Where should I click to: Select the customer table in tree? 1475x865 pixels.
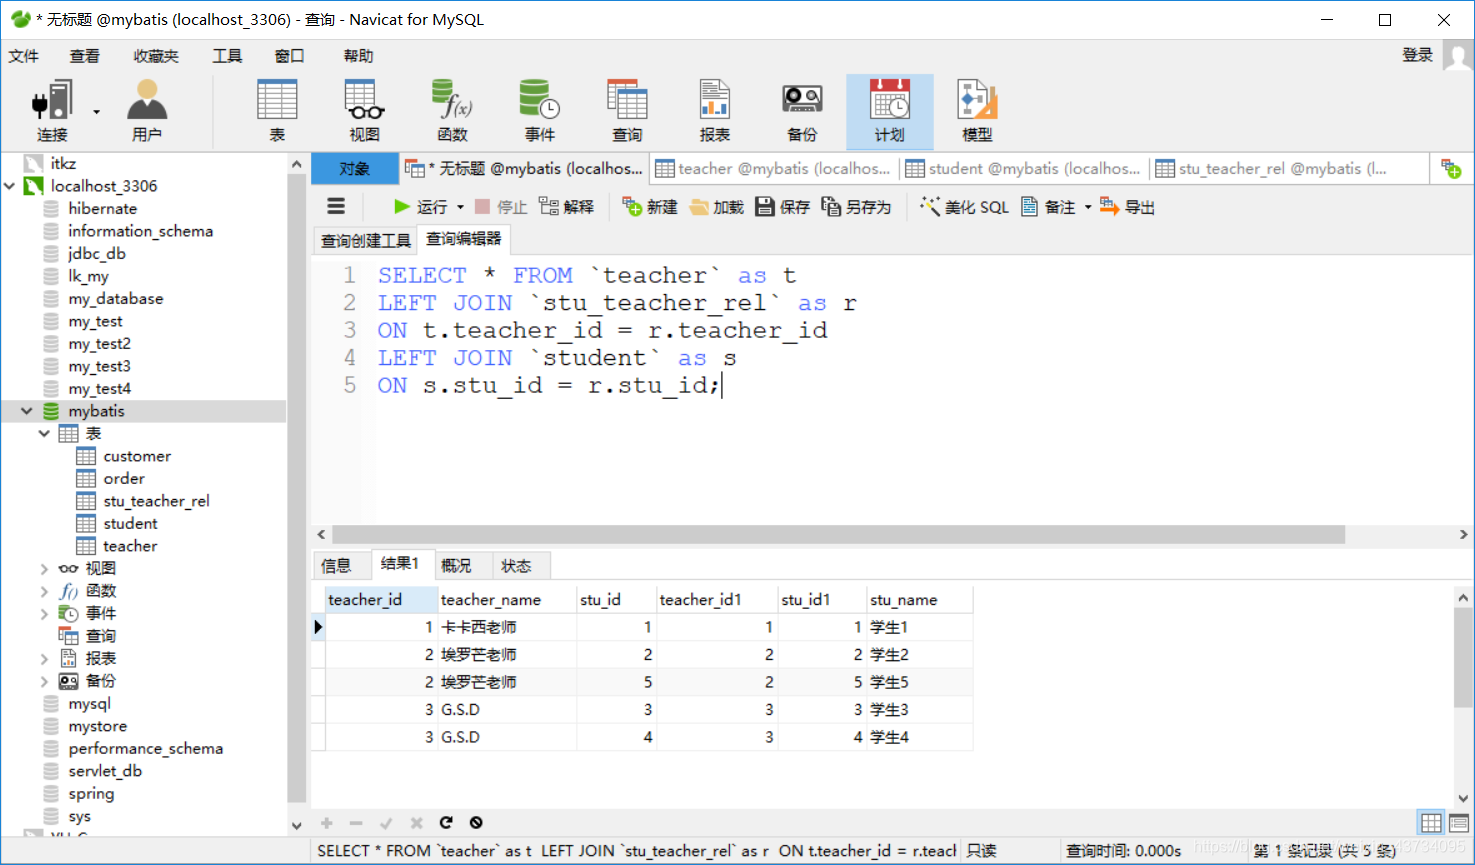pyautogui.click(x=137, y=456)
